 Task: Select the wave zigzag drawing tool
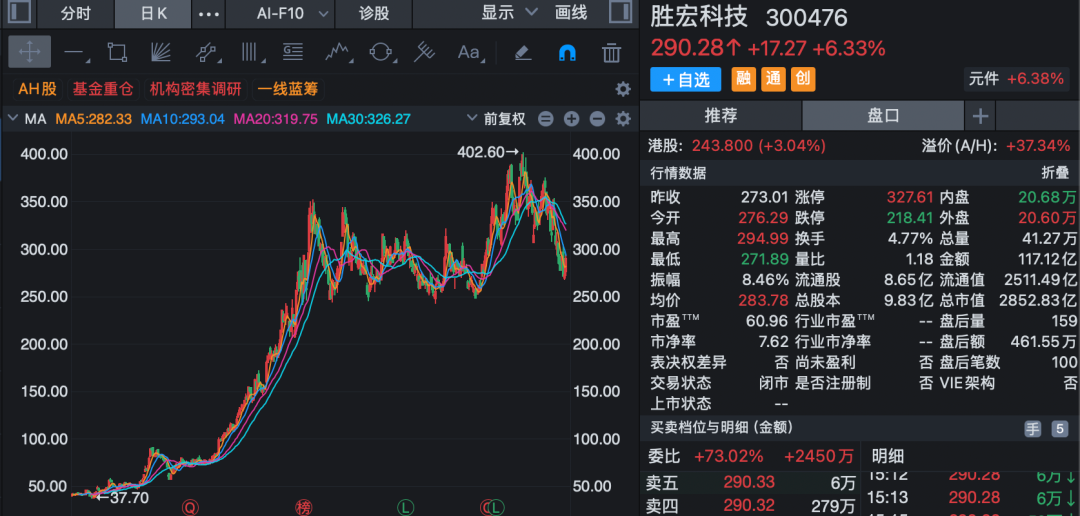pyautogui.click(x=338, y=52)
